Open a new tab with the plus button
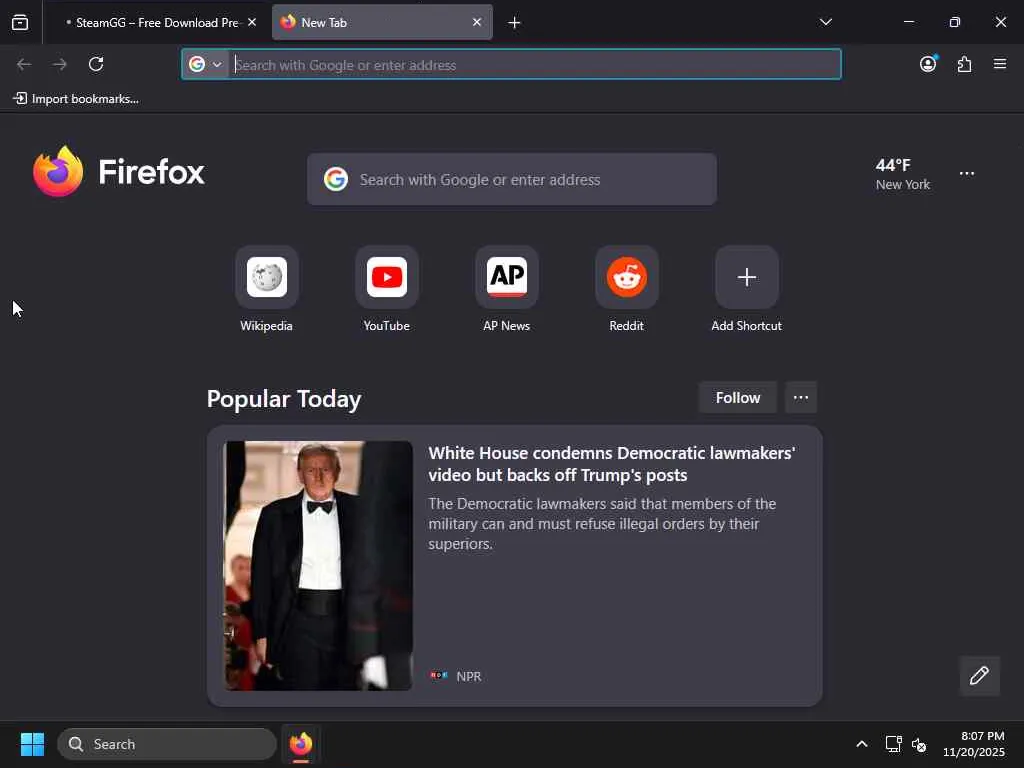This screenshot has width=1024, height=768. (x=514, y=23)
